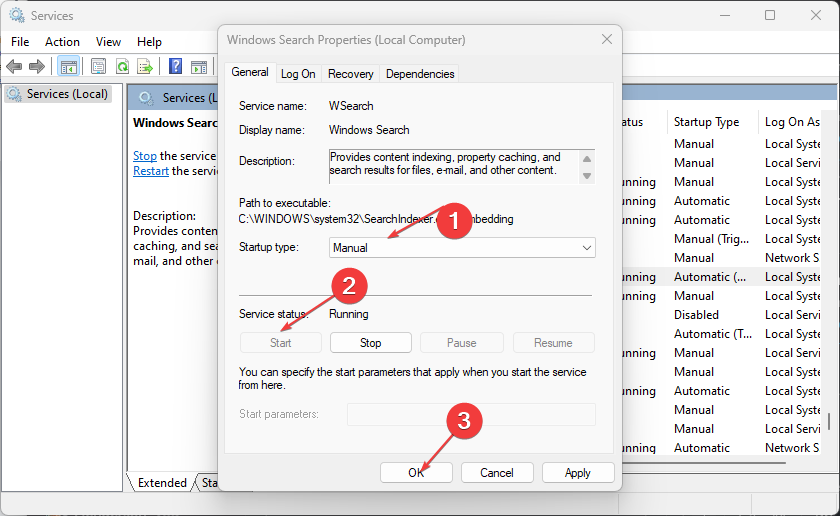Click the Resume service button

tap(553, 343)
